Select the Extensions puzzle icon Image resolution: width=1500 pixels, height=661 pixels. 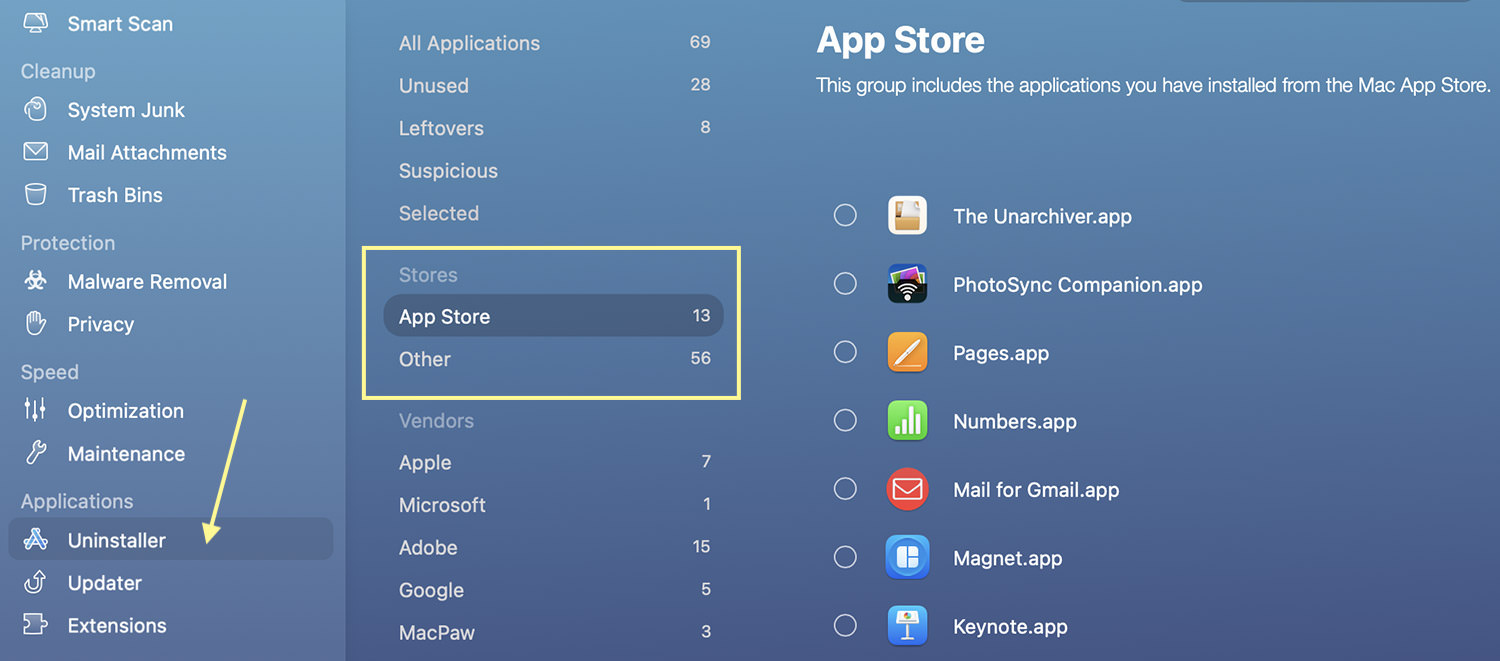coord(36,625)
